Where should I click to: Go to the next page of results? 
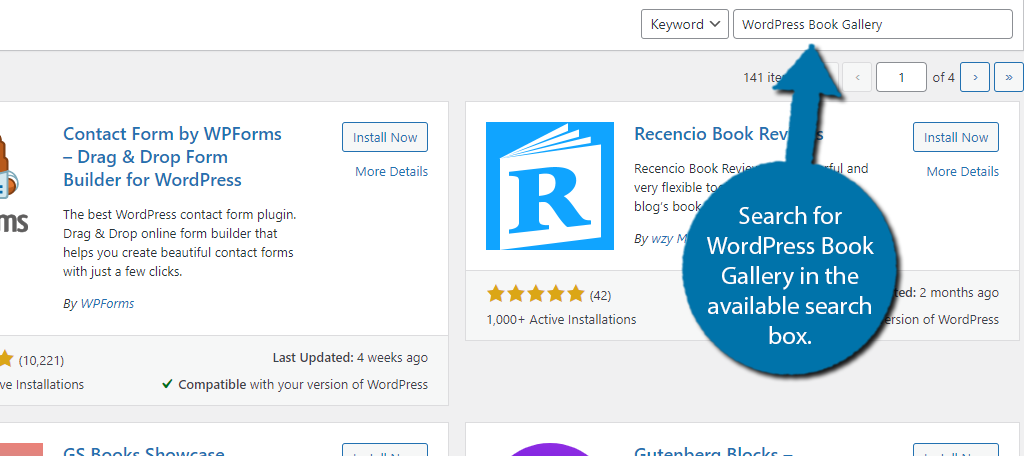point(975,77)
